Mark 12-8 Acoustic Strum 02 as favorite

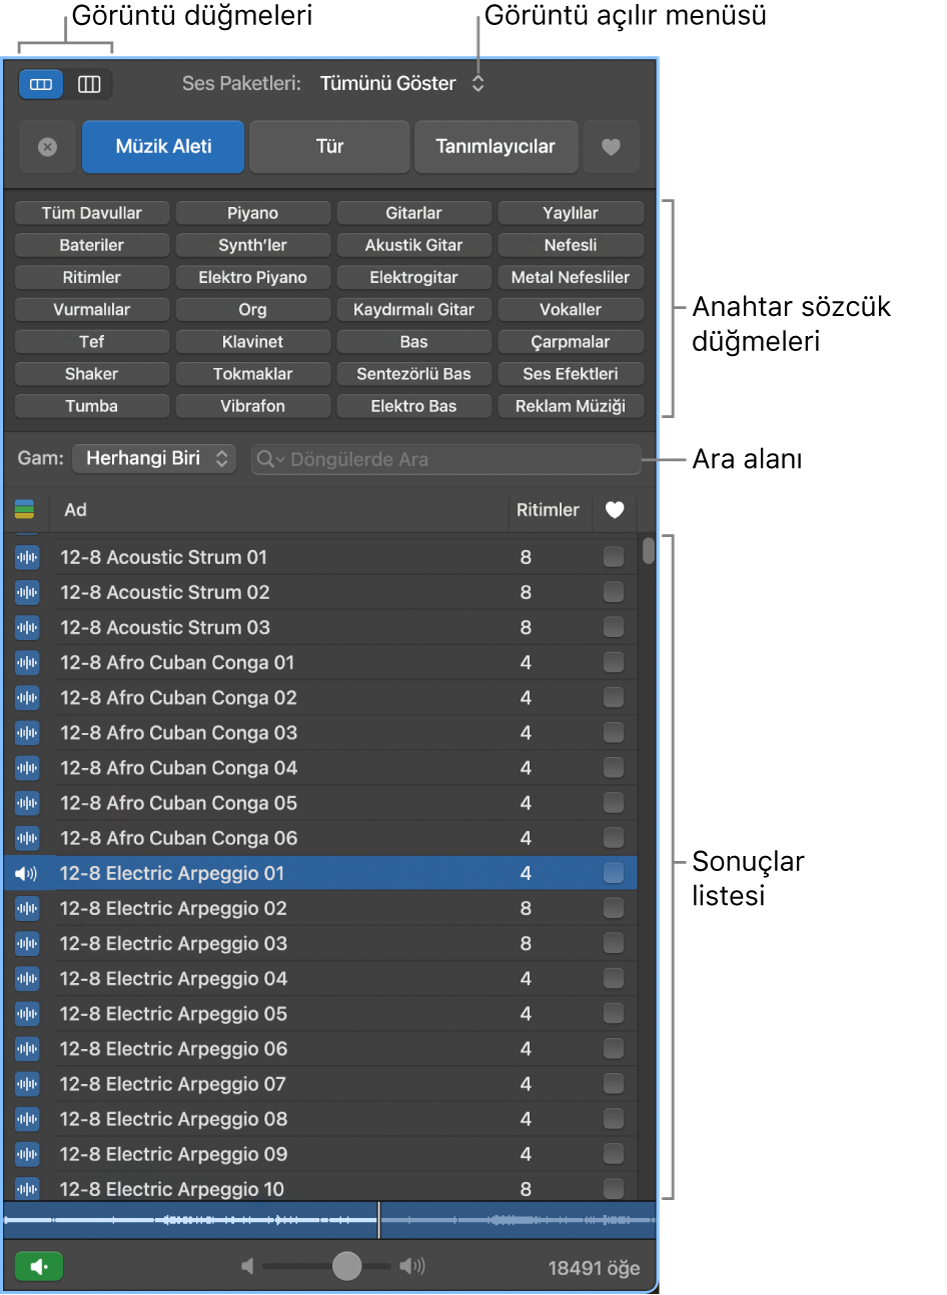point(613,592)
